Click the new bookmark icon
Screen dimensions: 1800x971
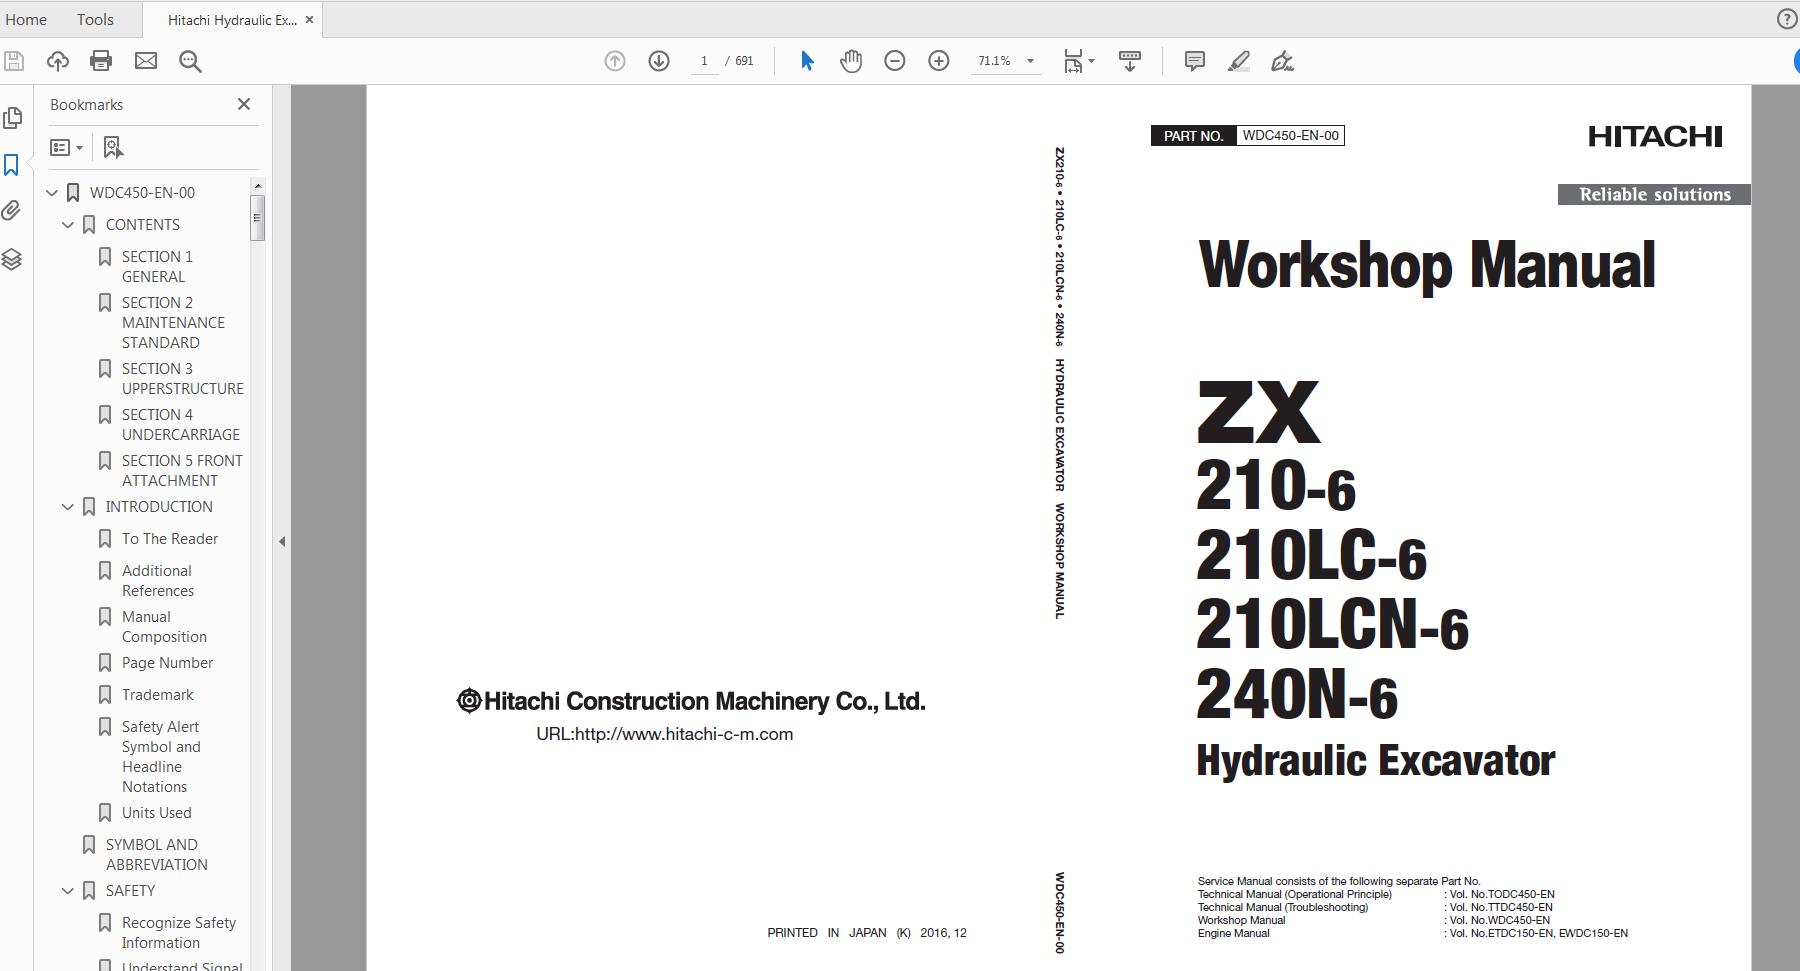point(113,147)
